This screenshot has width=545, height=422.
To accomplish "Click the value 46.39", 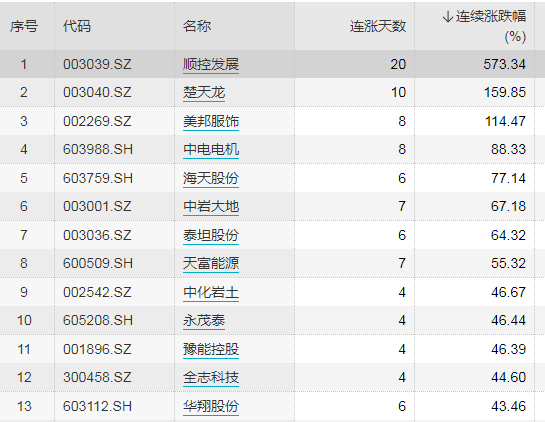I will (509, 349).
